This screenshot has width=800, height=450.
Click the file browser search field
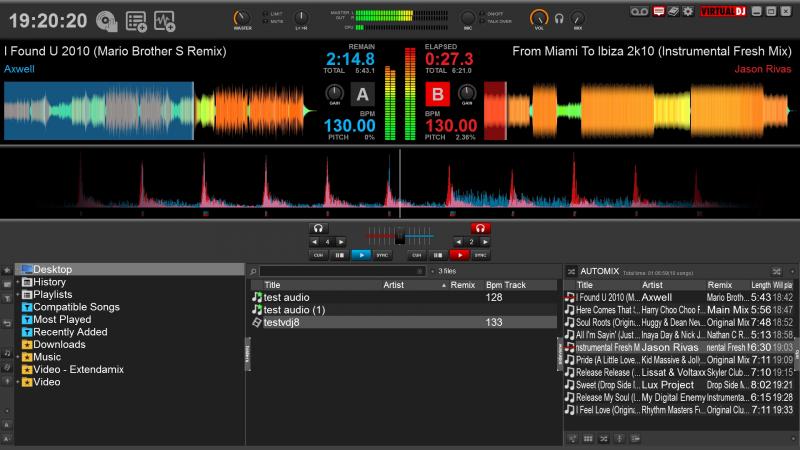[x=340, y=271]
